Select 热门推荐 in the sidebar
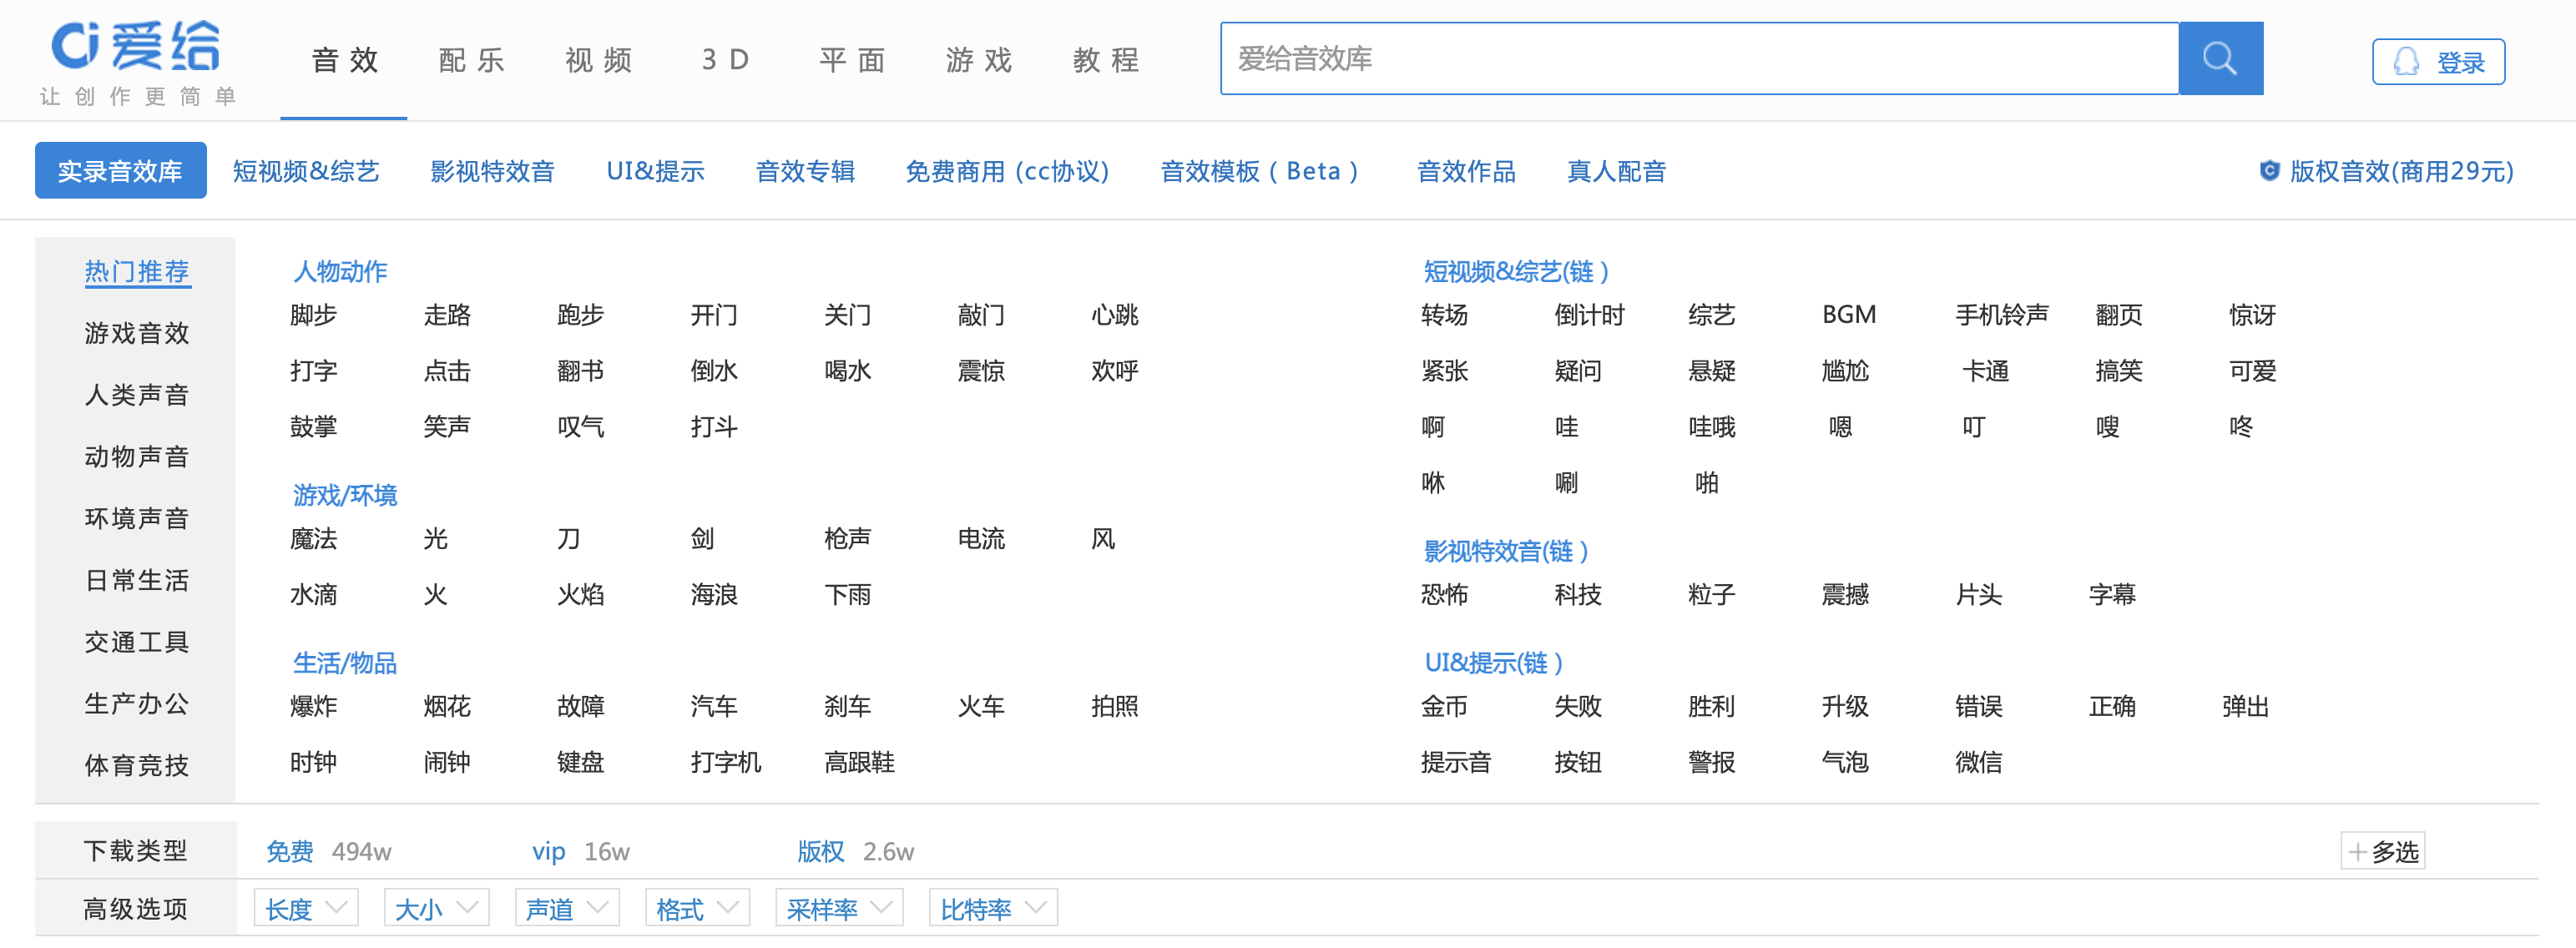The height and width of the screenshot is (948, 2576). pyautogui.click(x=137, y=271)
